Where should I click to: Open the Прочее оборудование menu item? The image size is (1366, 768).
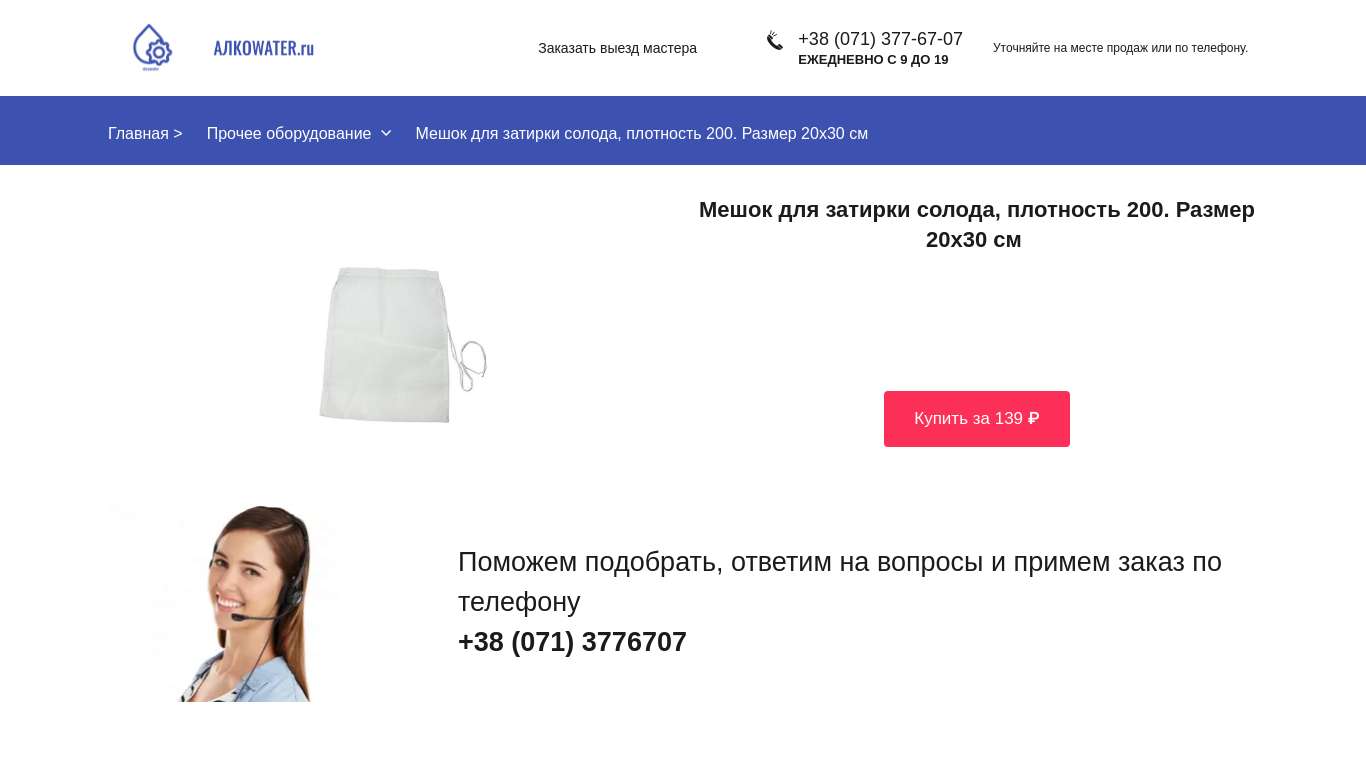(289, 133)
